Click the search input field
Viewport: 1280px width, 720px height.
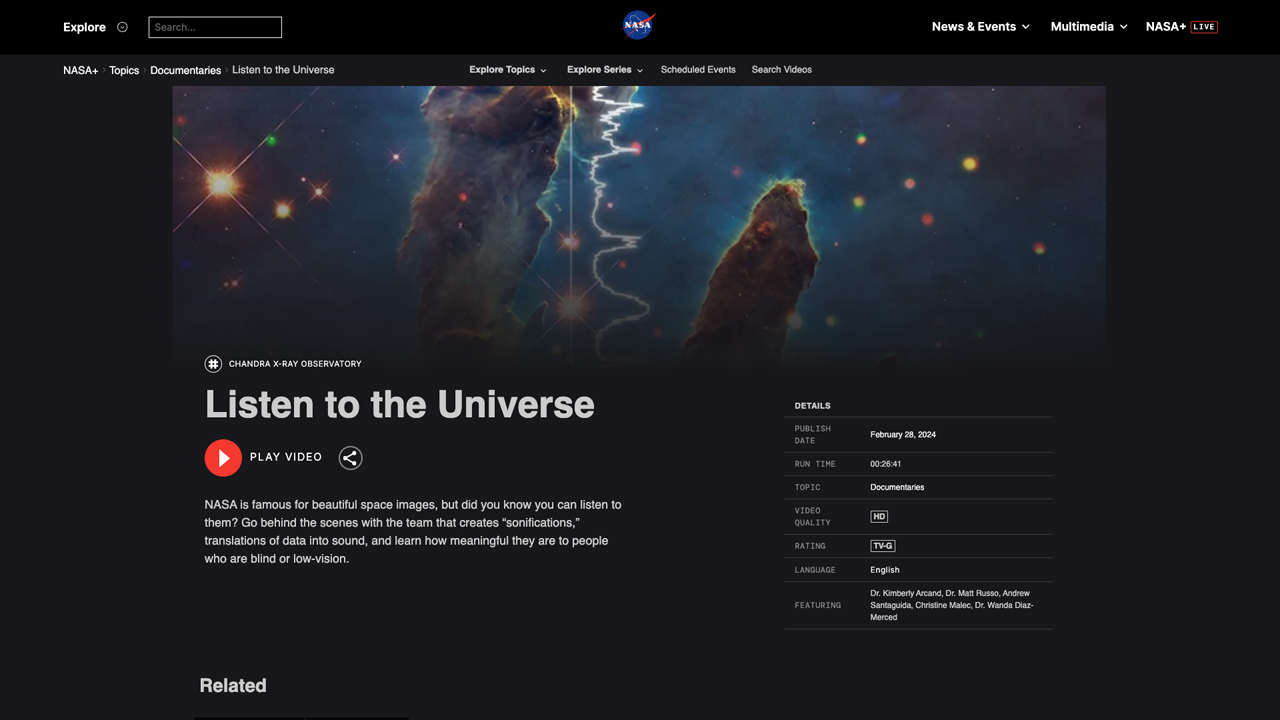pos(215,27)
